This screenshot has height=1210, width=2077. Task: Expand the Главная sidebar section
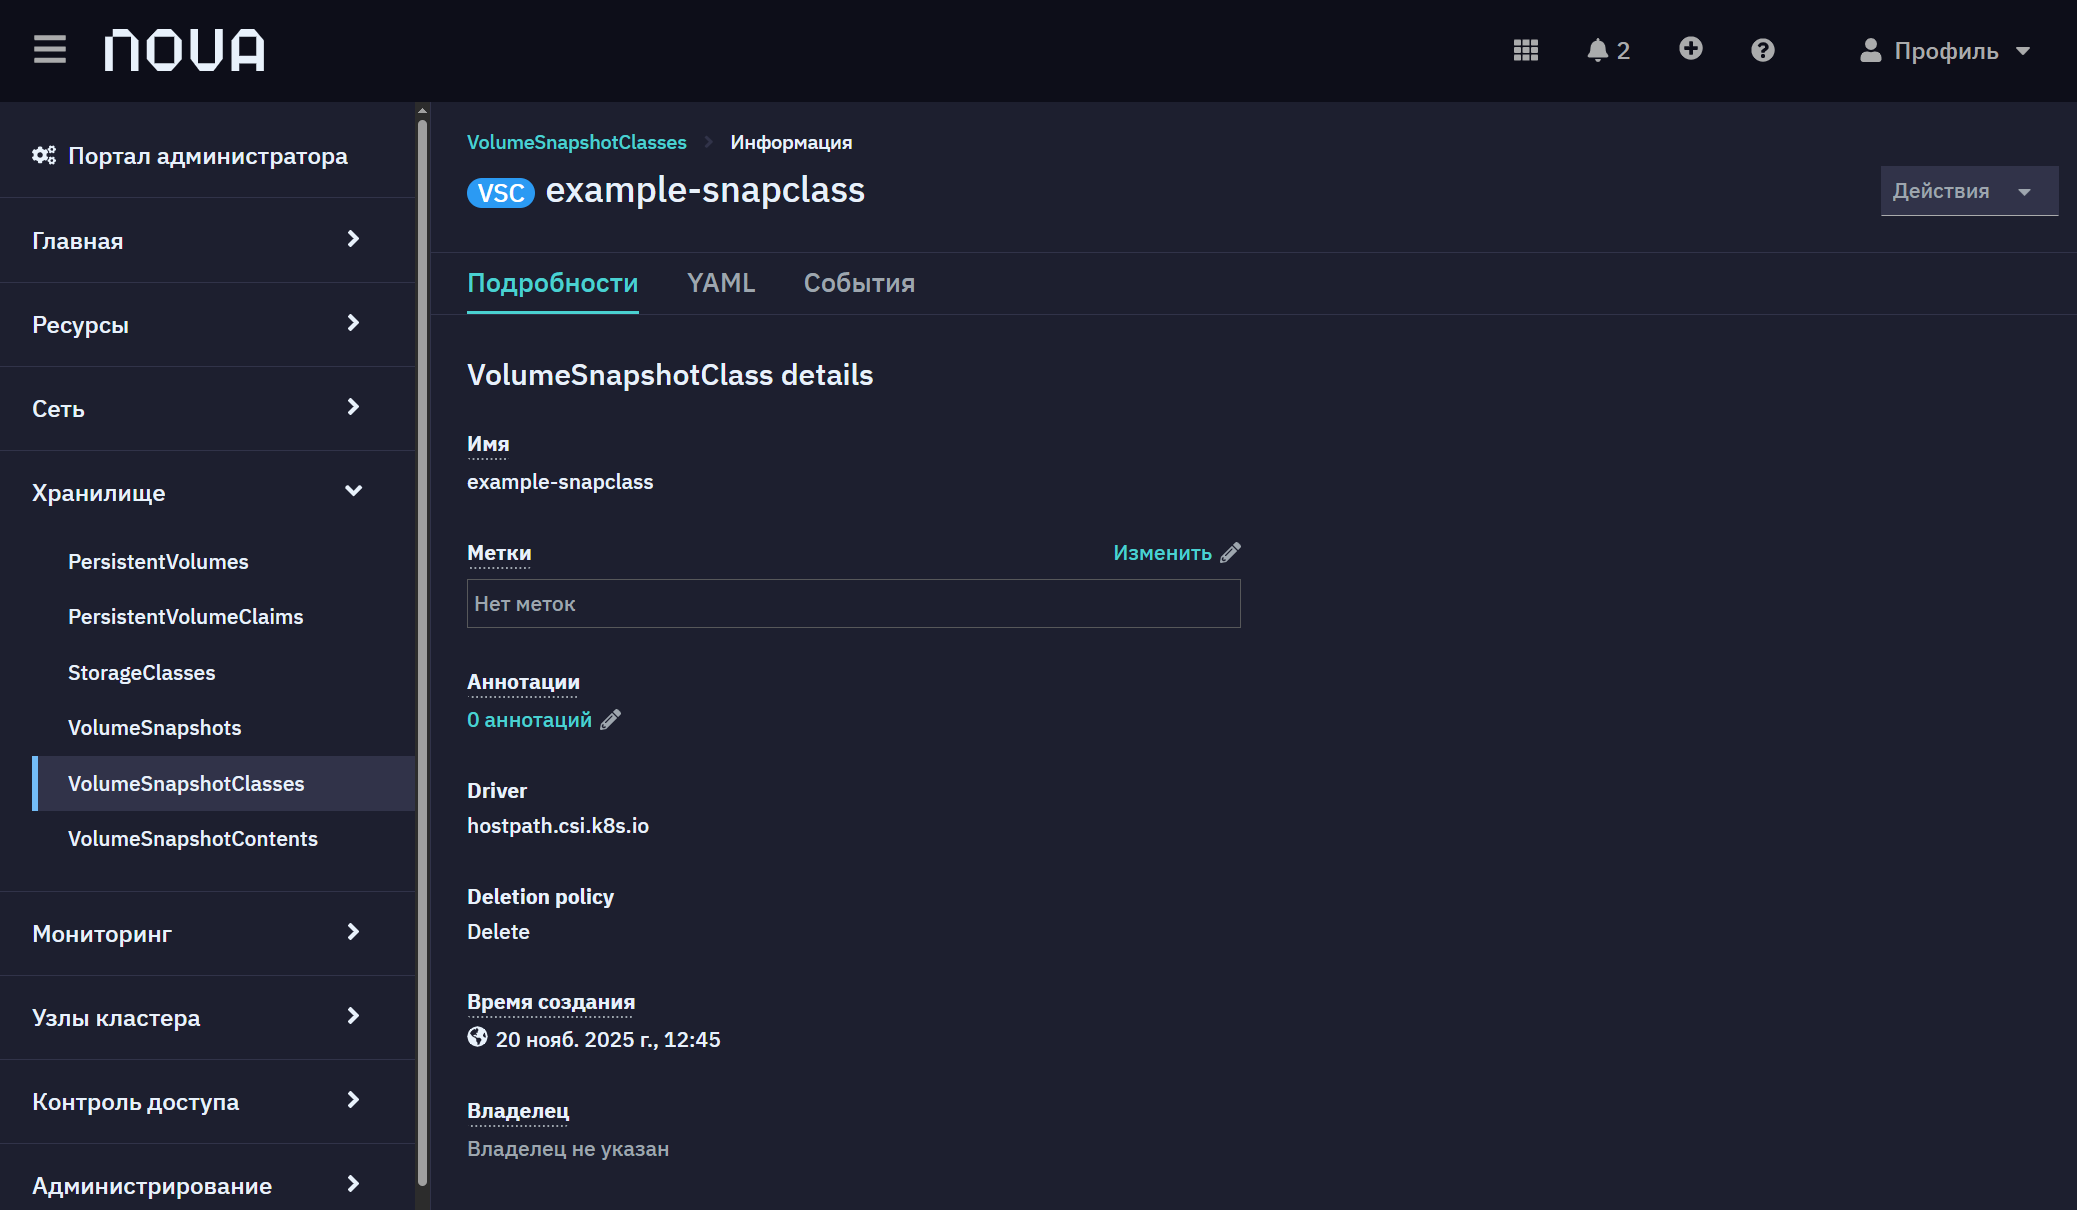pos(207,240)
